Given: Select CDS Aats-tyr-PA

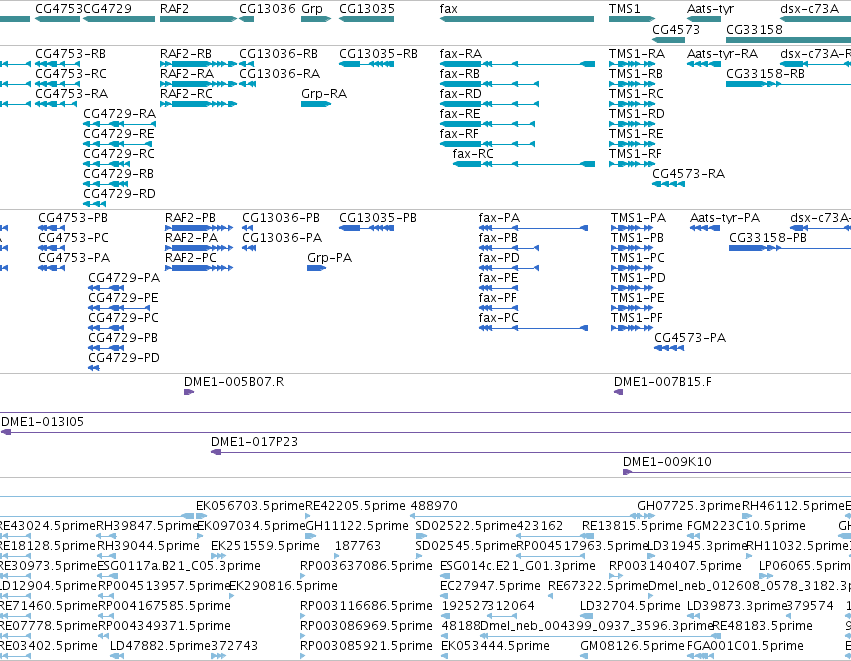Looking at the screenshot, I should point(705,228).
